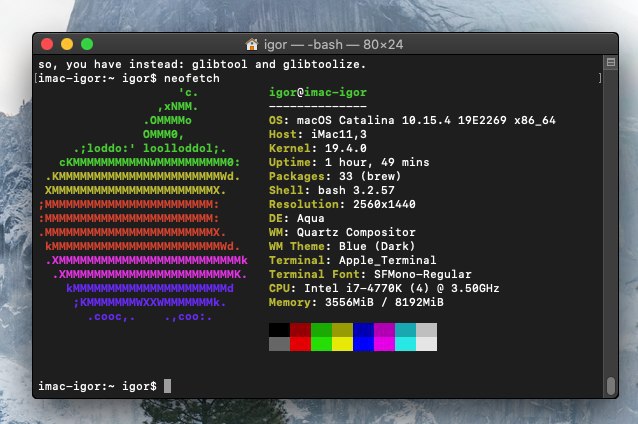Click the bright cyan color block

406,344
